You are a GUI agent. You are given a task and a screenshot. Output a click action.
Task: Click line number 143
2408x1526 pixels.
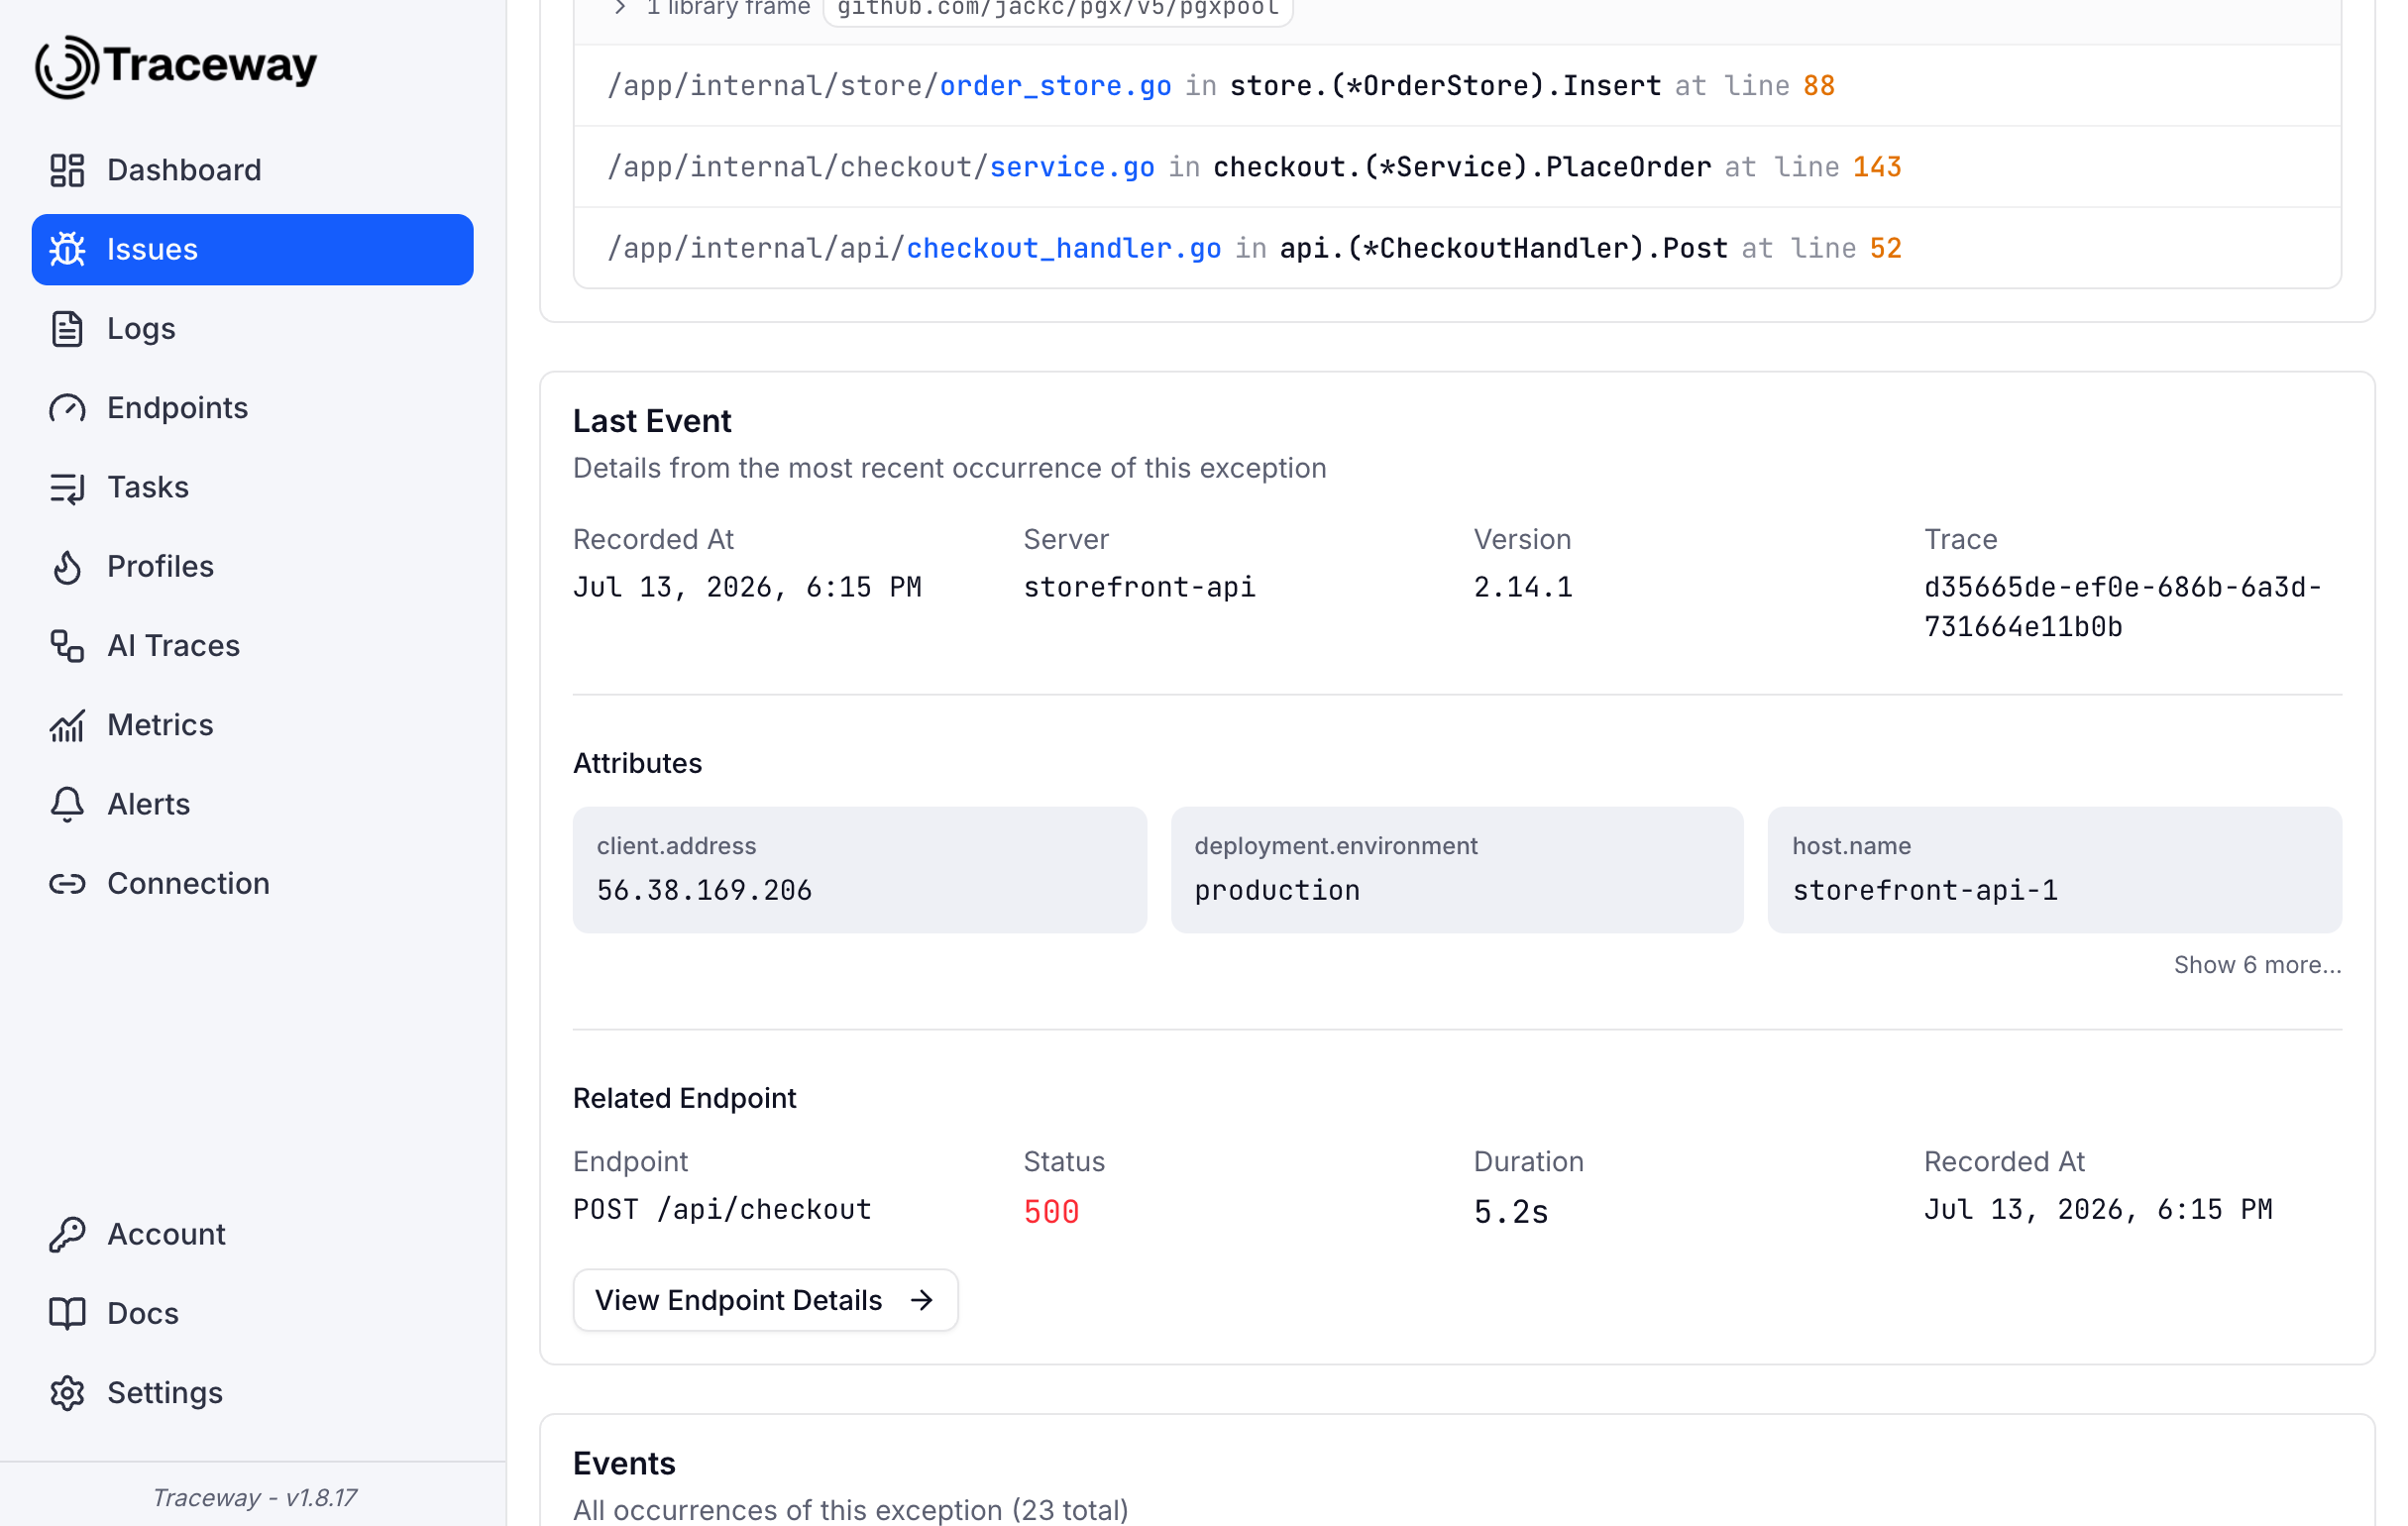[1877, 167]
